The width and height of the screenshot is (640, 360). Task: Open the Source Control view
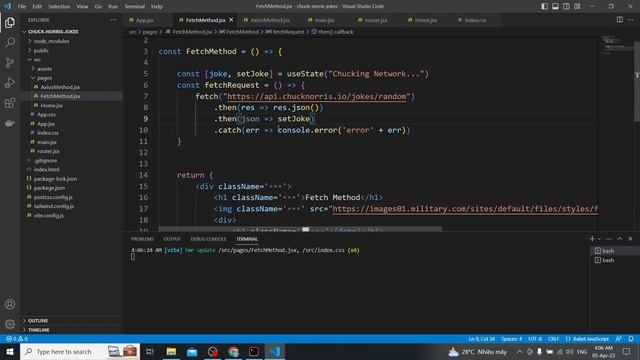[10, 62]
